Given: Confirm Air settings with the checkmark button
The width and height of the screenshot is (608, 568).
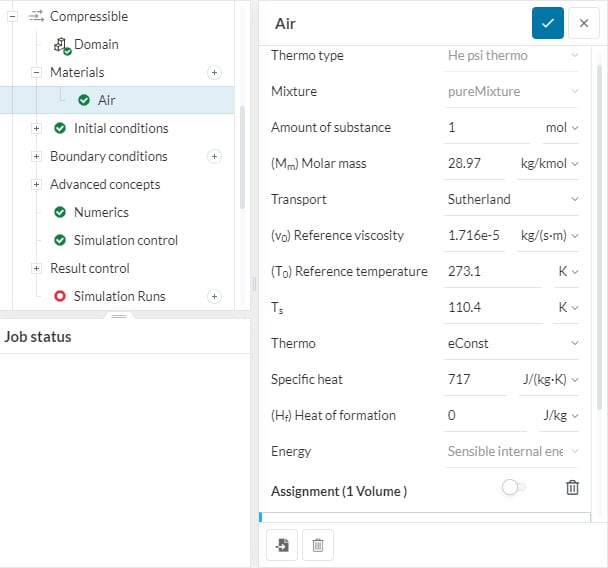Looking at the screenshot, I should click(547, 23).
